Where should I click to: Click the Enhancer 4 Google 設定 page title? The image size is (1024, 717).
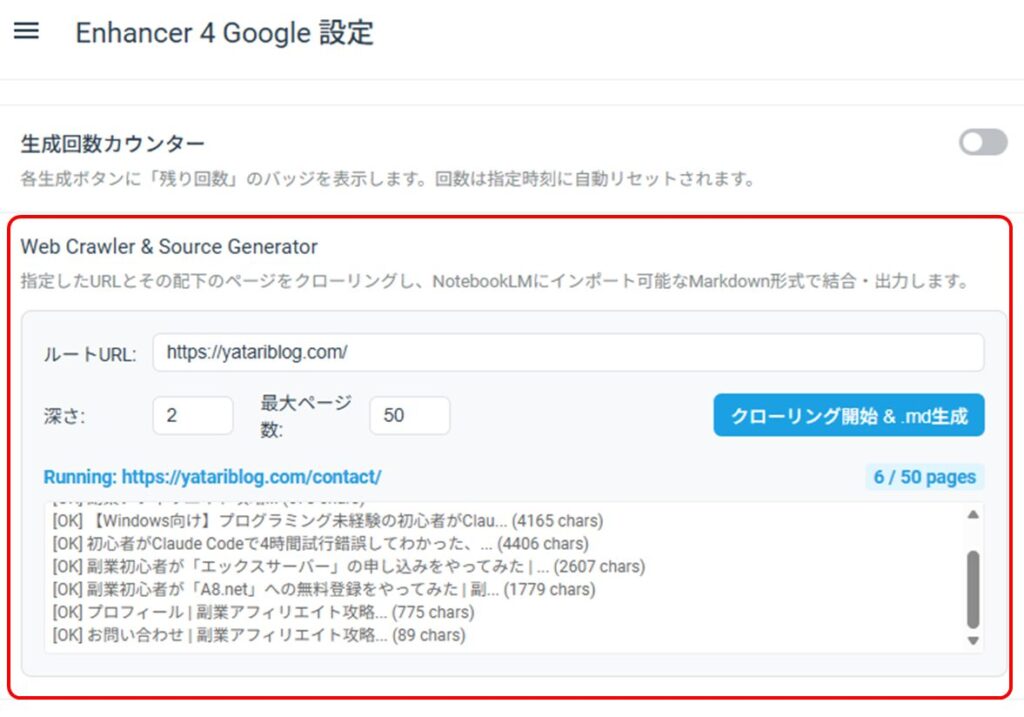point(224,32)
